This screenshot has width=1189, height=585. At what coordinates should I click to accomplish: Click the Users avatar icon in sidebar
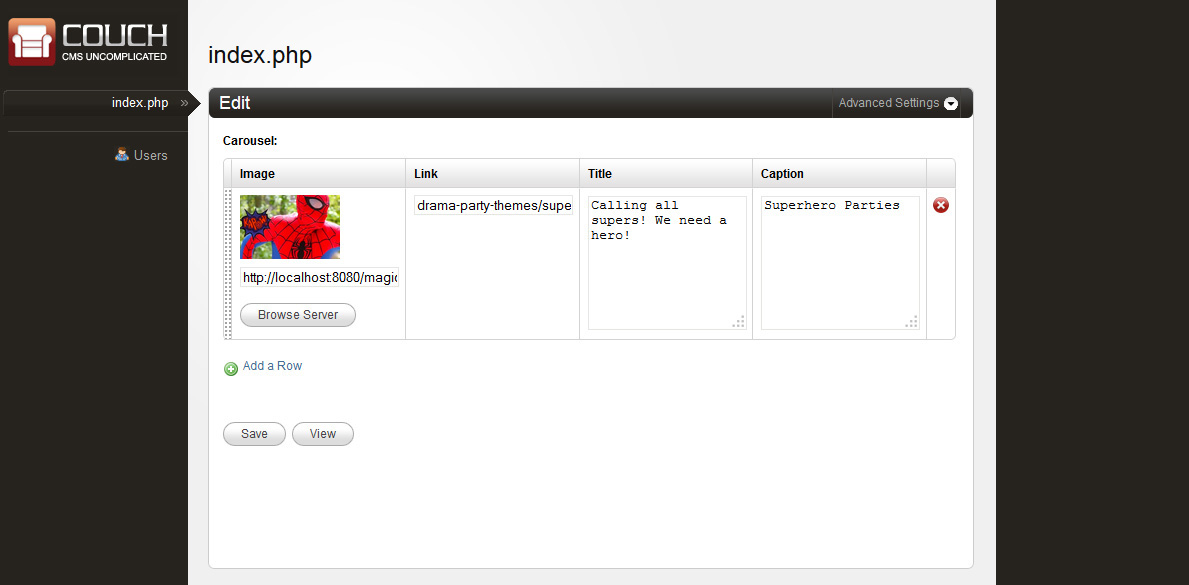[x=121, y=154]
